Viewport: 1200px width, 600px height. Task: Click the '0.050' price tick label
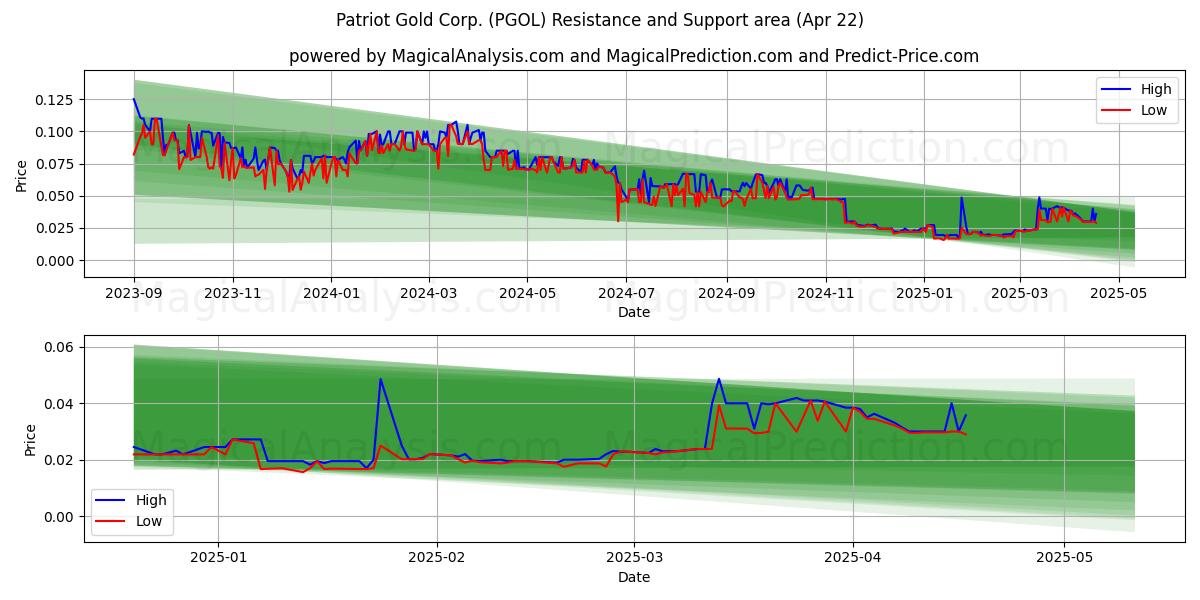[55, 196]
